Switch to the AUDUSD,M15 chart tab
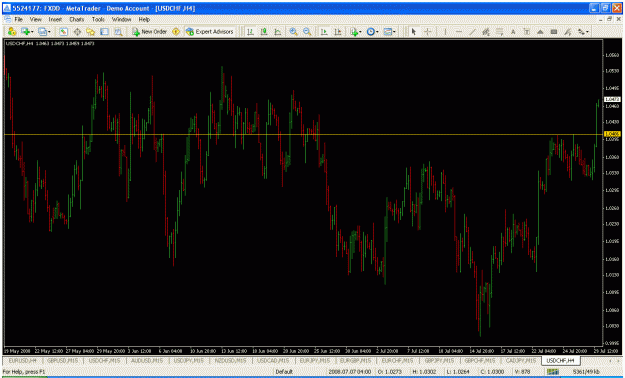The height and width of the screenshot is (378, 625). [x=147, y=360]
